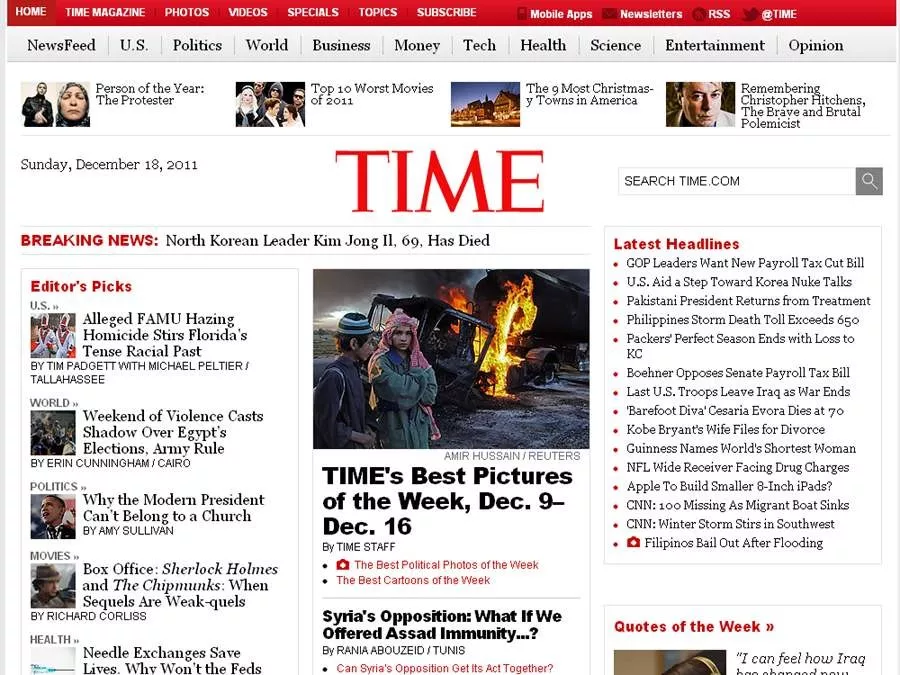
Task: Open GOP Leaders Want New Payroll headline
Action: point(745,263)
